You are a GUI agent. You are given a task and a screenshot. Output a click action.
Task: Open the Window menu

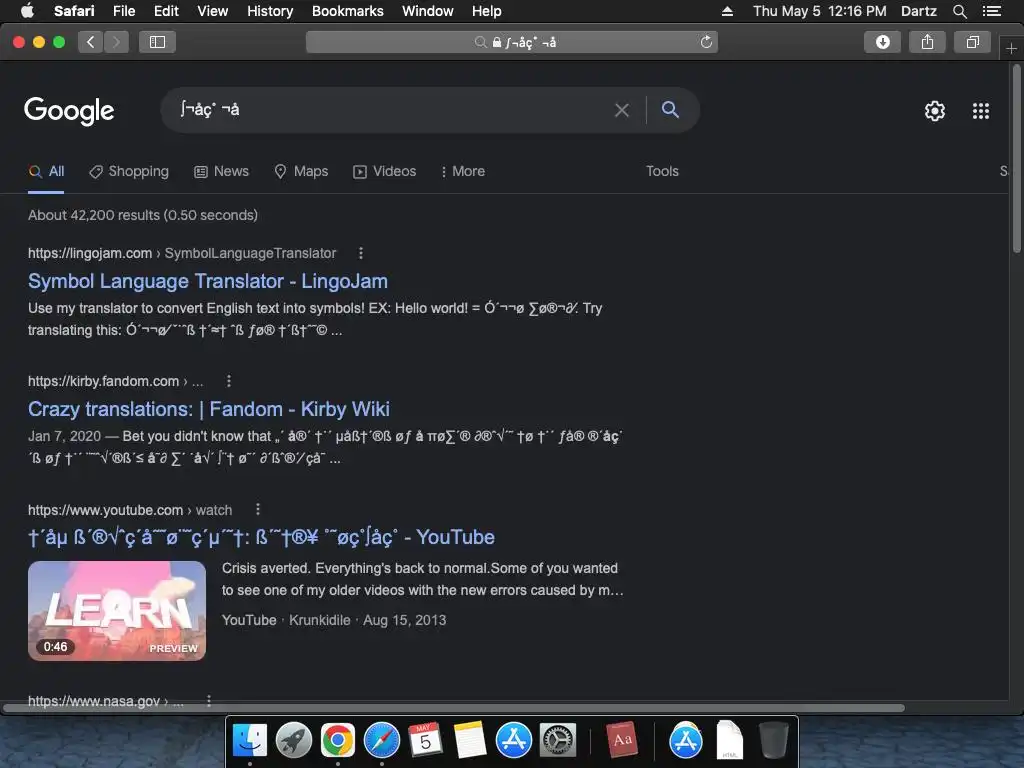tap(427, 11)
